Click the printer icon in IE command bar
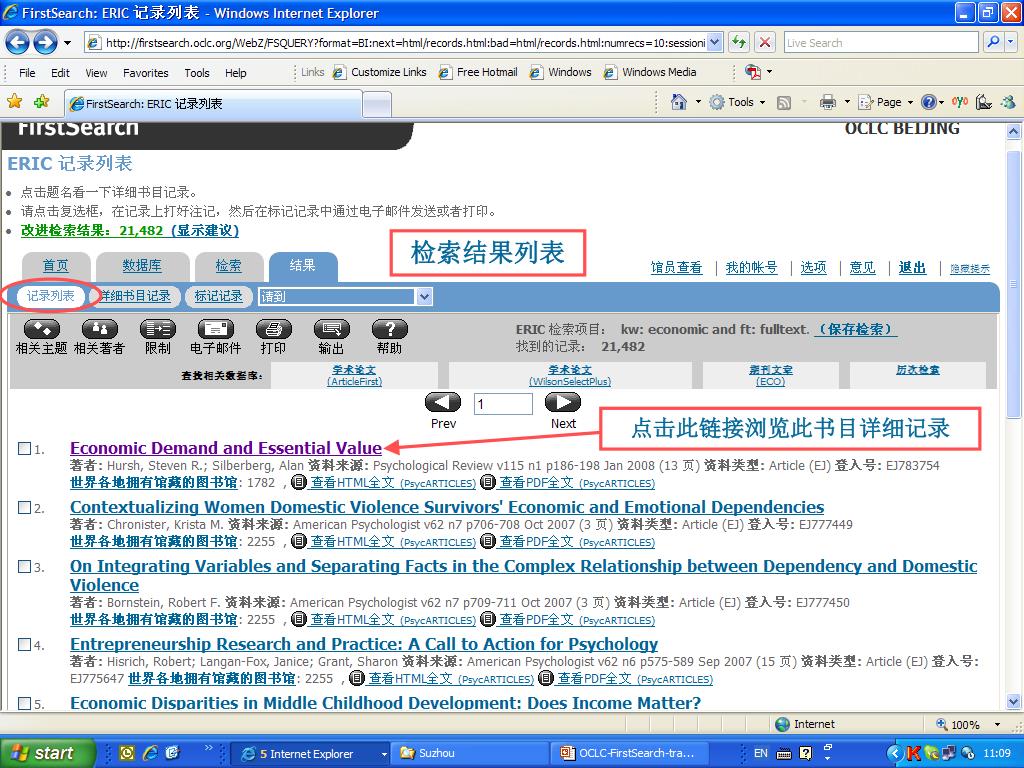This screenshot has height=768, width=1024. coord(828,102)
